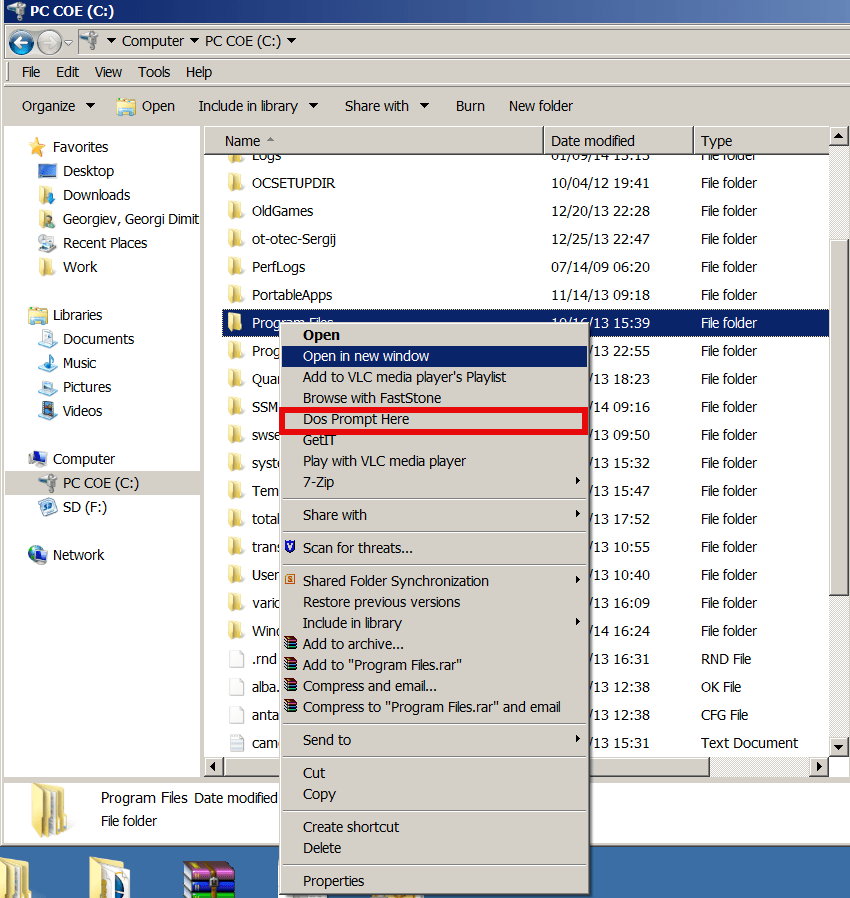Select Browse with FastStone
Screen dimensions: 850x898
[434, 398]
